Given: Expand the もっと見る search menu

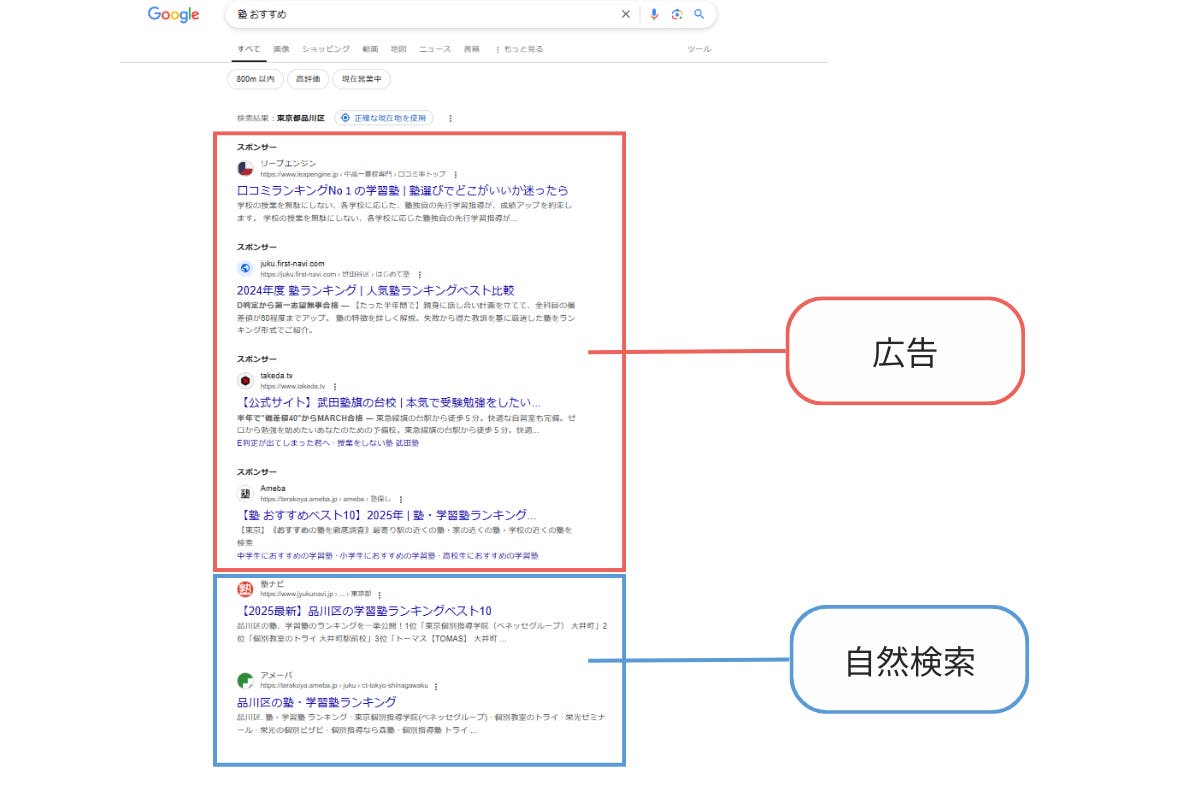Looking at the screenshot, I should (520, 49).
